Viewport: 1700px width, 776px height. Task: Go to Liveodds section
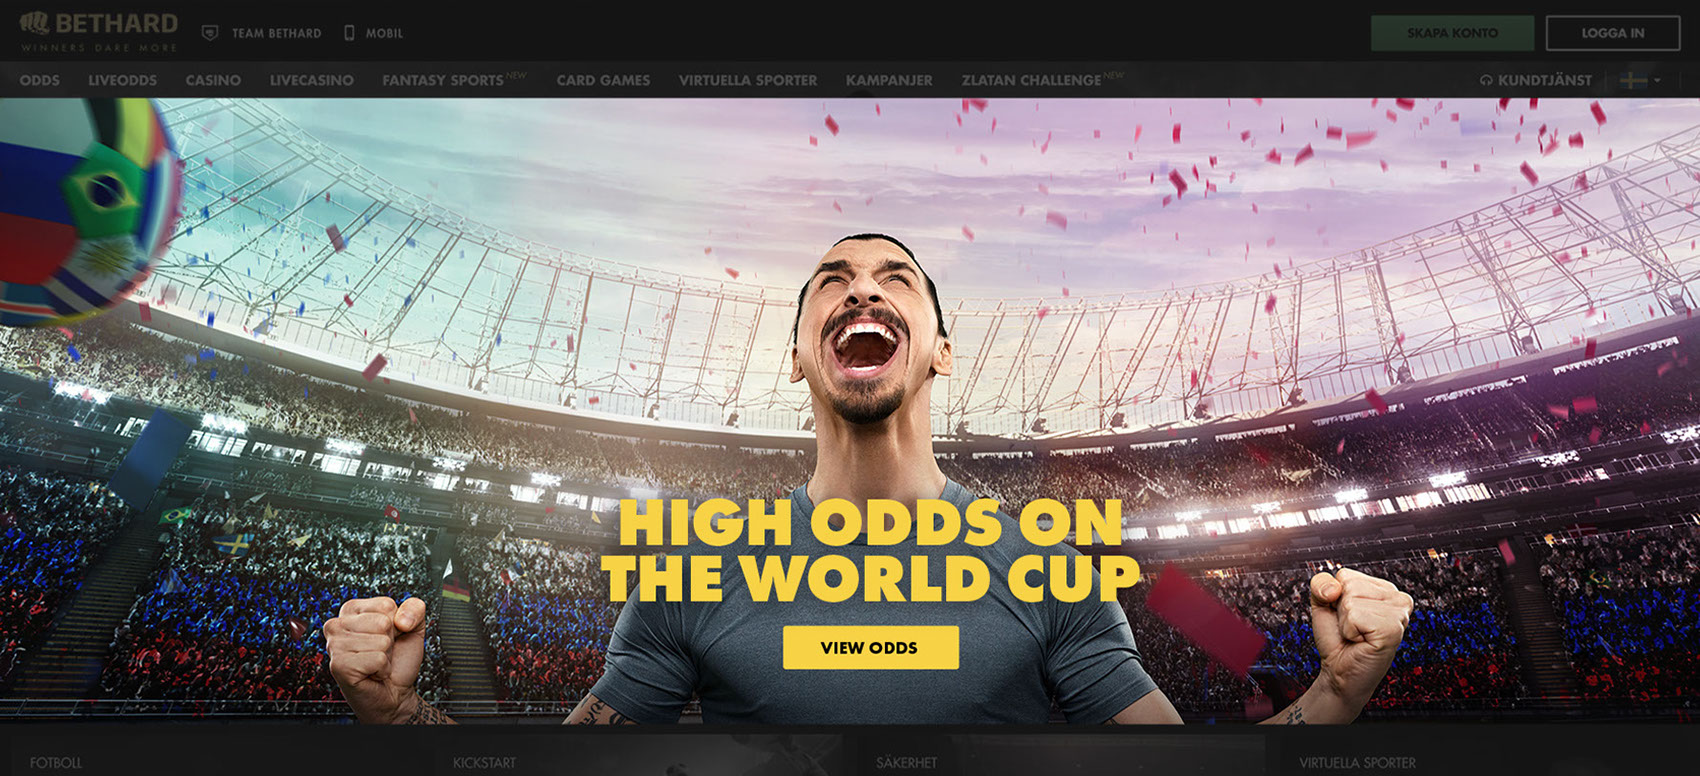(122, 80)
